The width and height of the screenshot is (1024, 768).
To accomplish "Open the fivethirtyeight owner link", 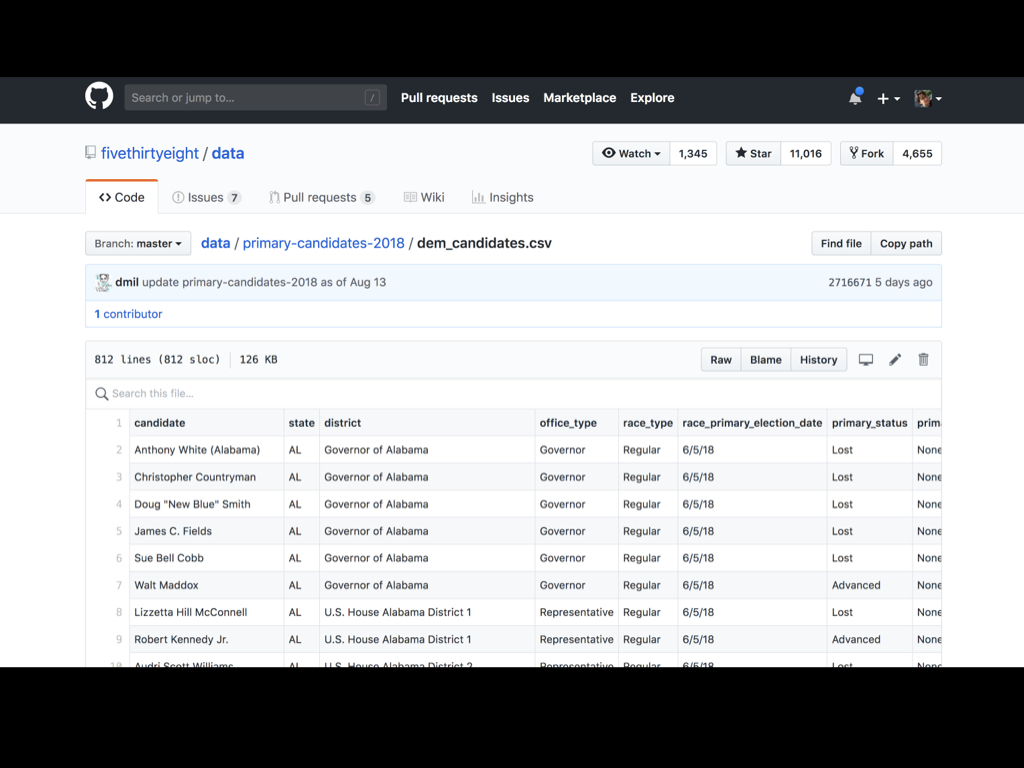I will click(150, 153).
